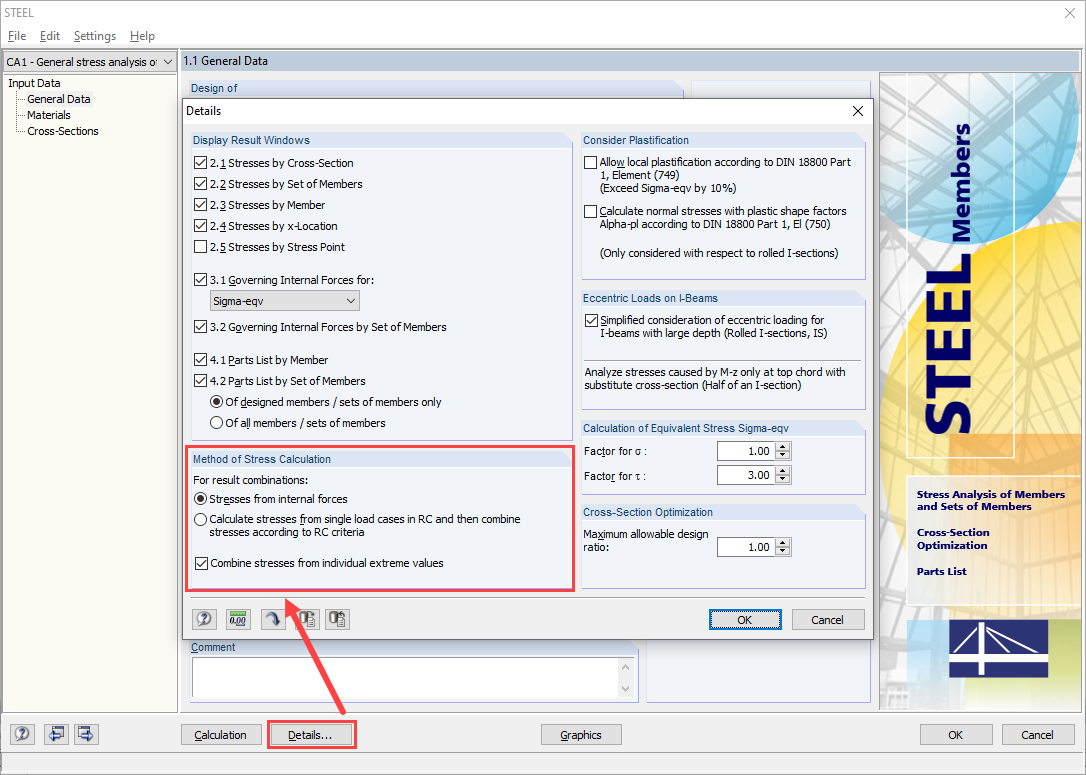Click the maximum design ratio input field
Image resolution: width=1086 pixels, height=775 pixels.
(746, 547)
